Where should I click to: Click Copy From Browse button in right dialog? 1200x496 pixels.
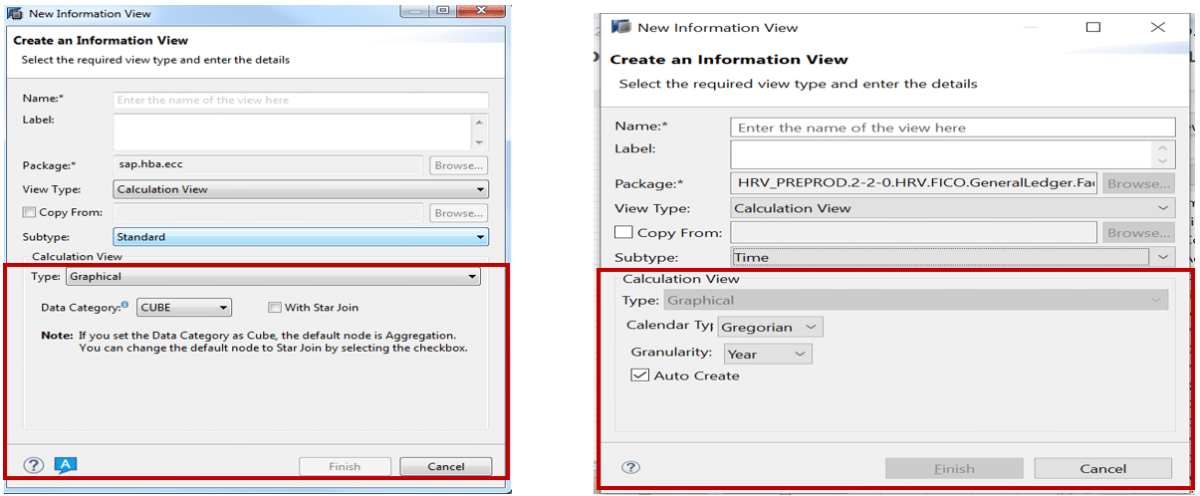1139,232
